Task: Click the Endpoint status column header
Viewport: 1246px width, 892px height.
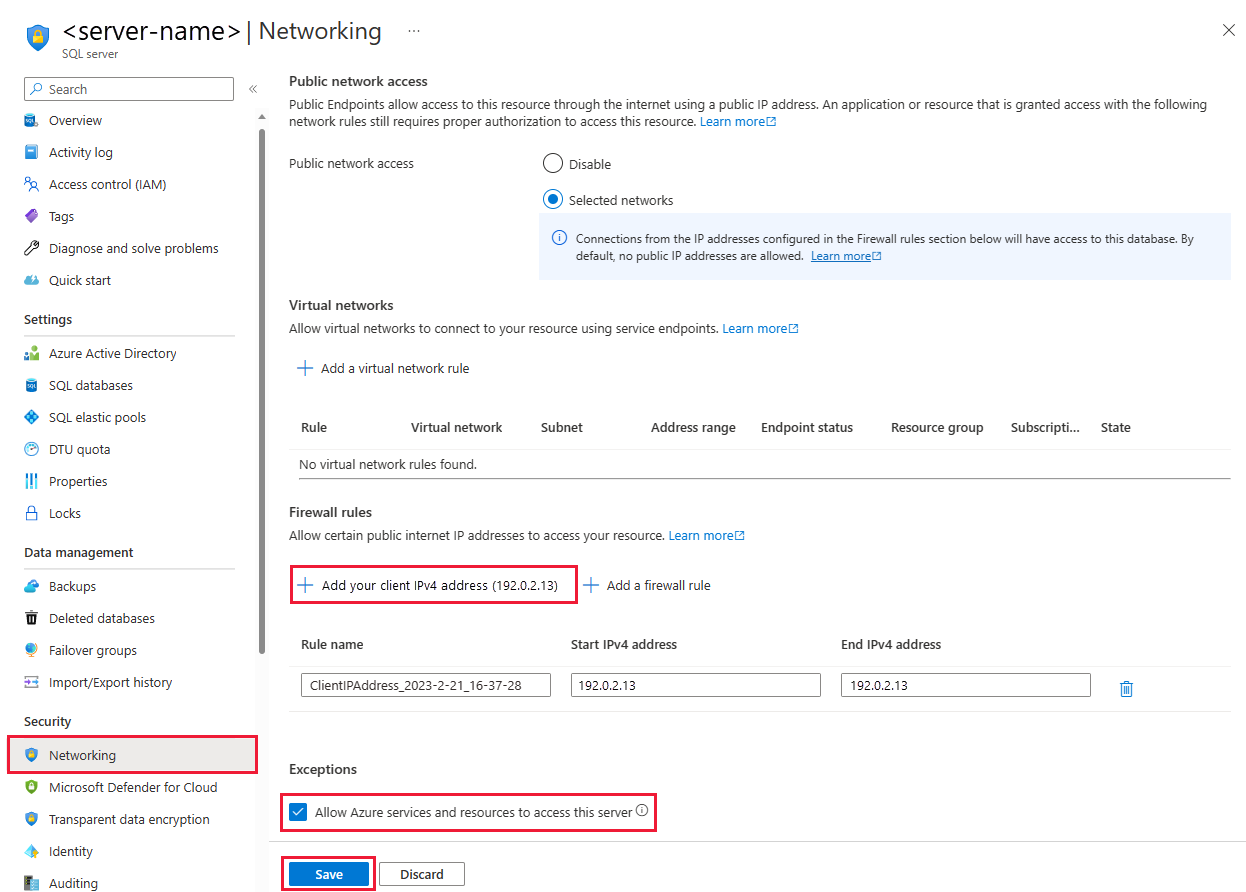Action: click(807, 427)
